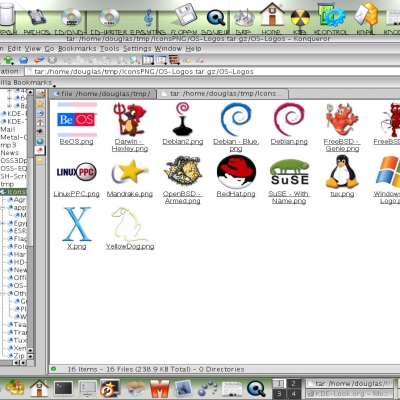Click the home icon in the bottom taskbar
The width and height of the screenshot is (400, 400).
tap(39, 389)
